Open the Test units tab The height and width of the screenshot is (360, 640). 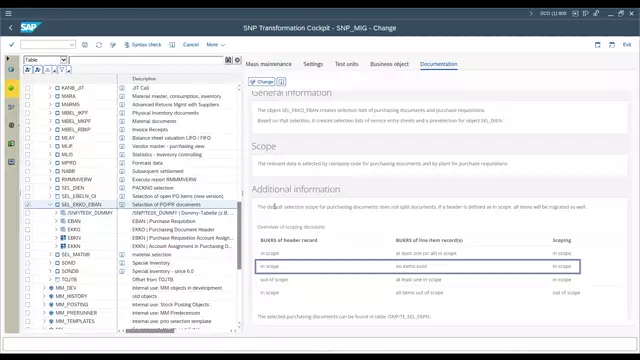(347, 64)
